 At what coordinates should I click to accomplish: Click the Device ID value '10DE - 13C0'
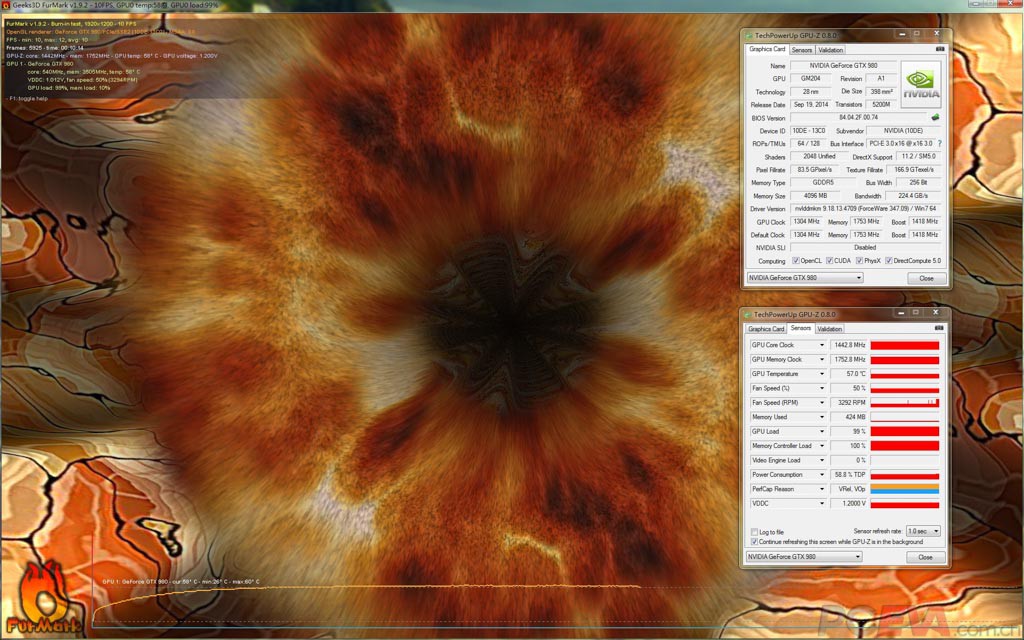(808, 131)
